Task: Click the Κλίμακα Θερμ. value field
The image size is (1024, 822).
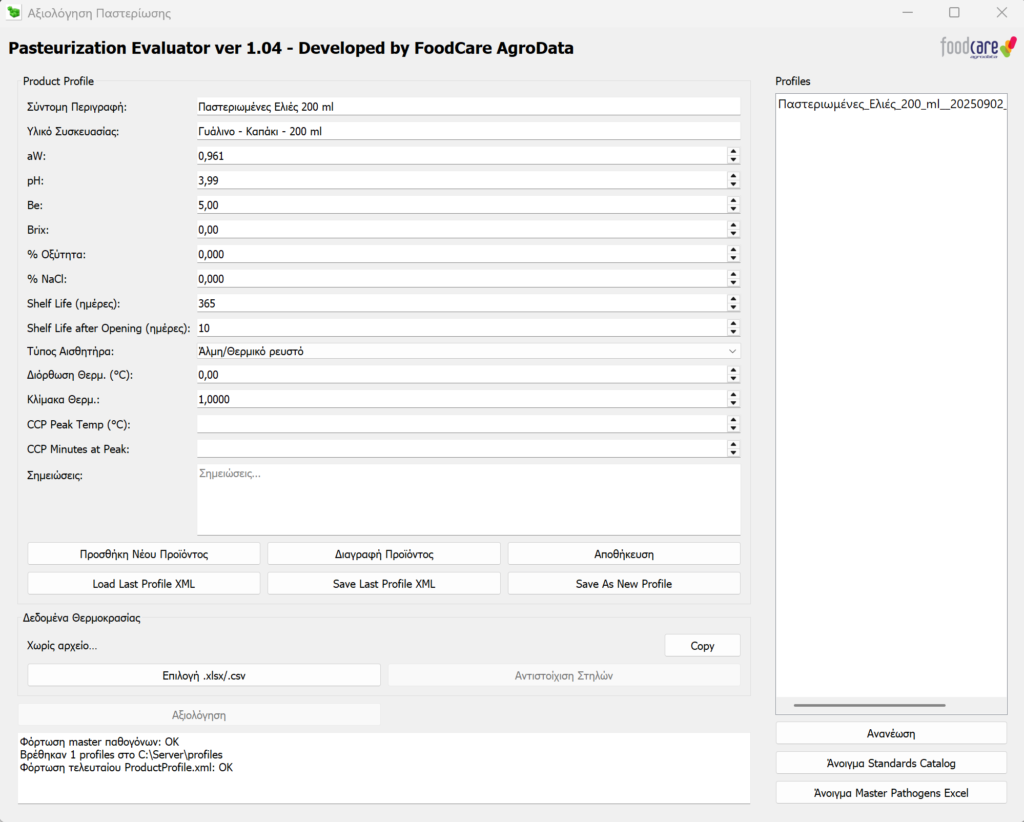Action: [462, 400]
